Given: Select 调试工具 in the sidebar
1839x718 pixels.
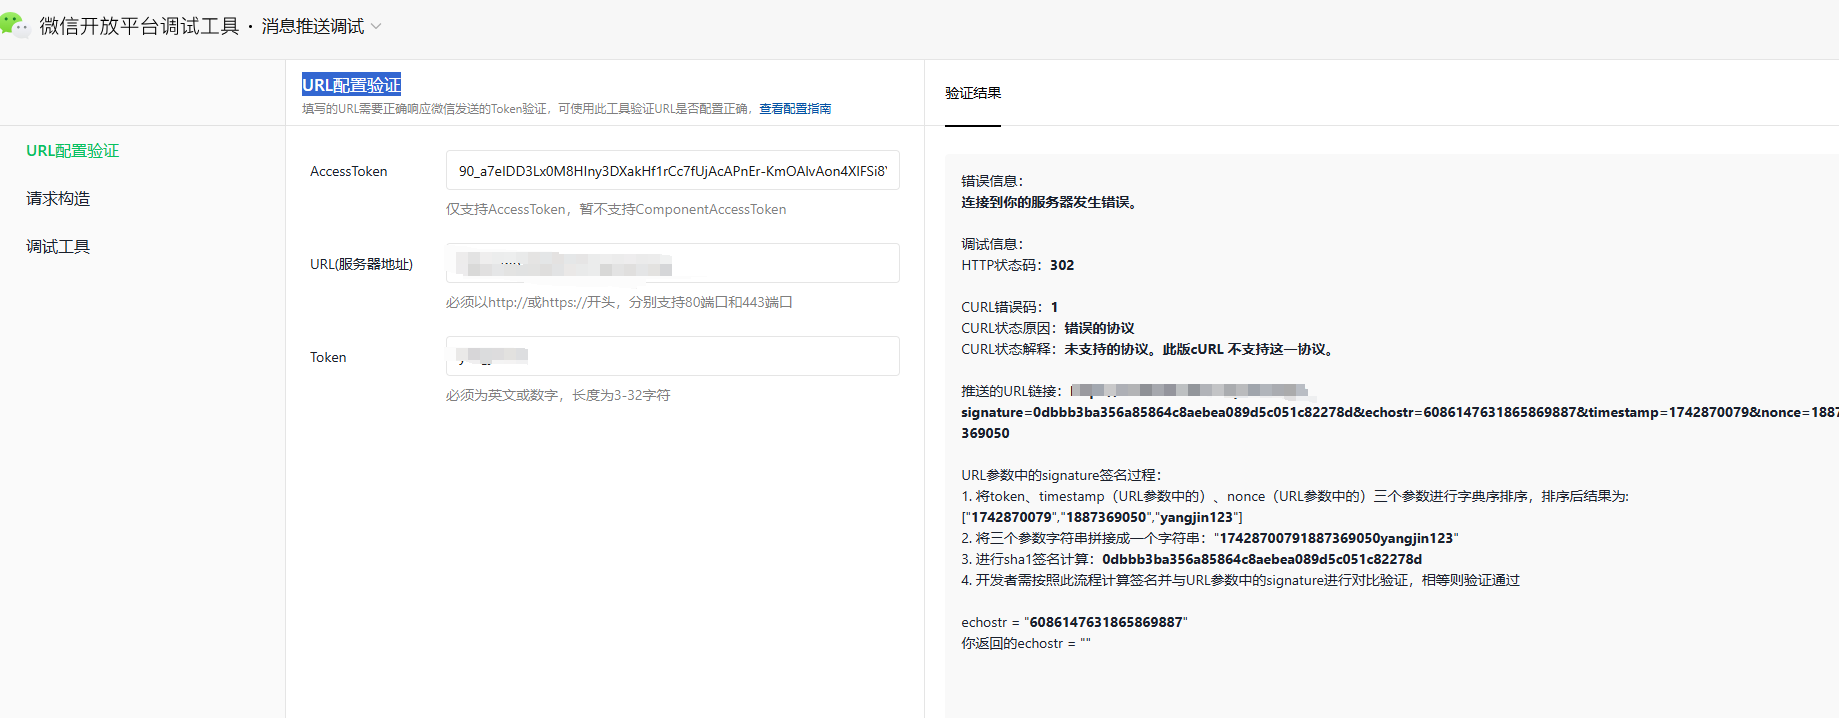Looking at the screenshot, I should coord(58,247).
